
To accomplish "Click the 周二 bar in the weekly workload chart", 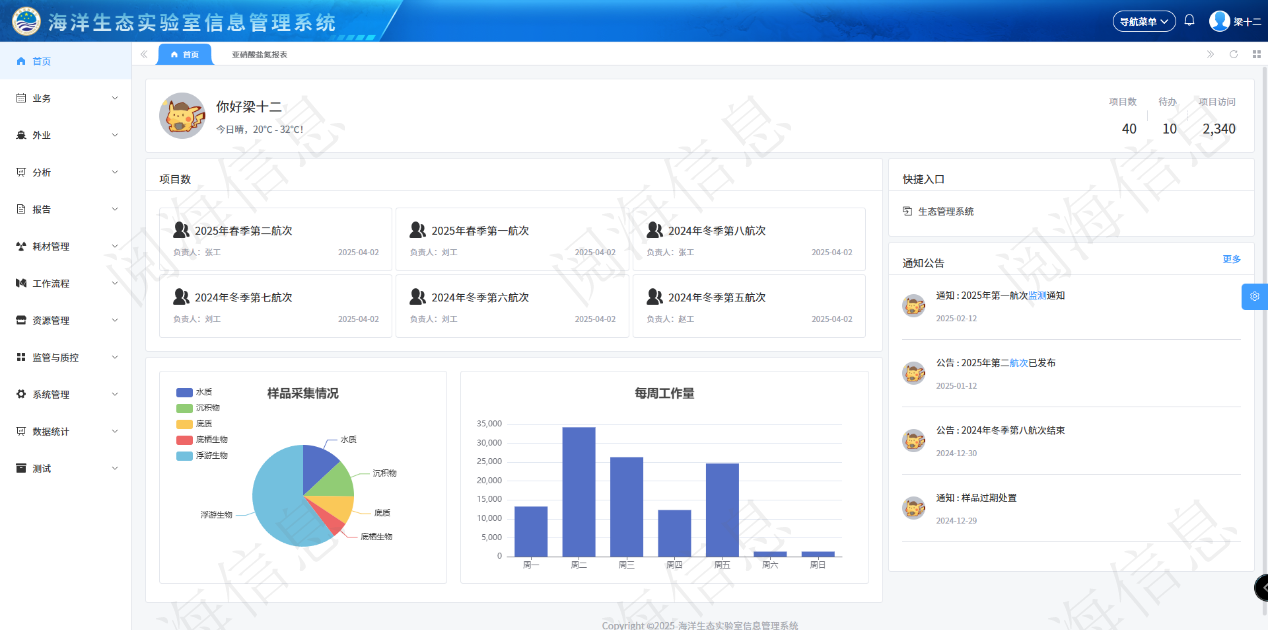I will coord(579,491).
